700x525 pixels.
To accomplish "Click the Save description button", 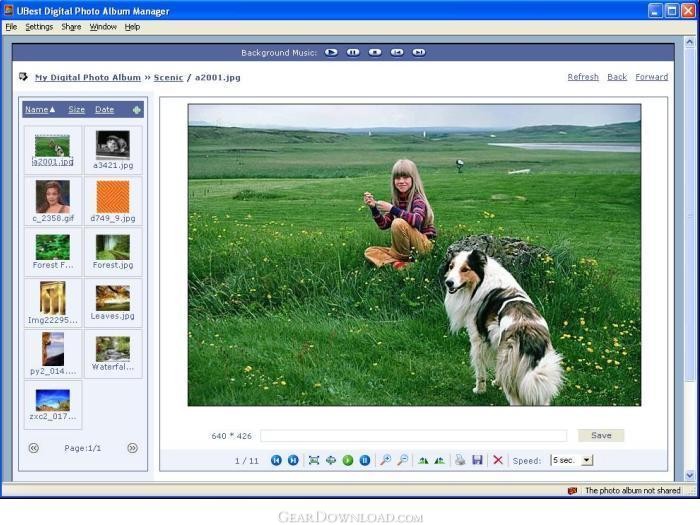I will tap(601, 435).
